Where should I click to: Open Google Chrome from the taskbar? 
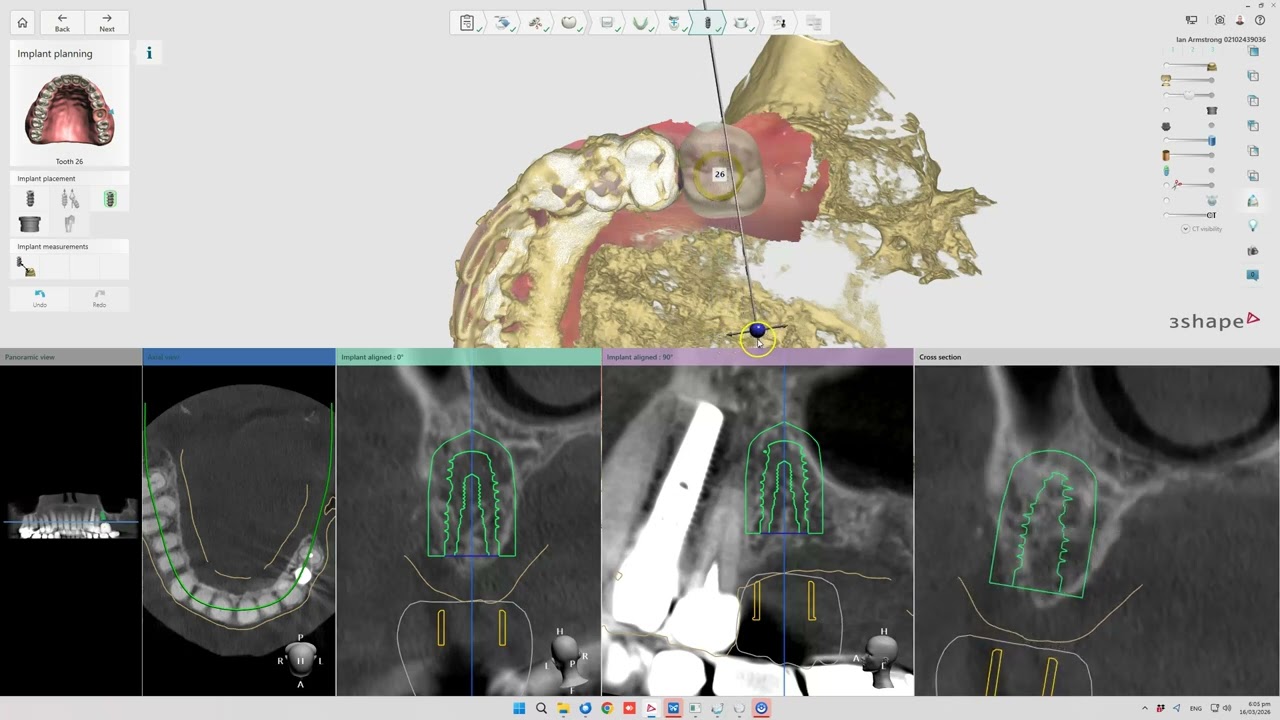tap(607, 708)
